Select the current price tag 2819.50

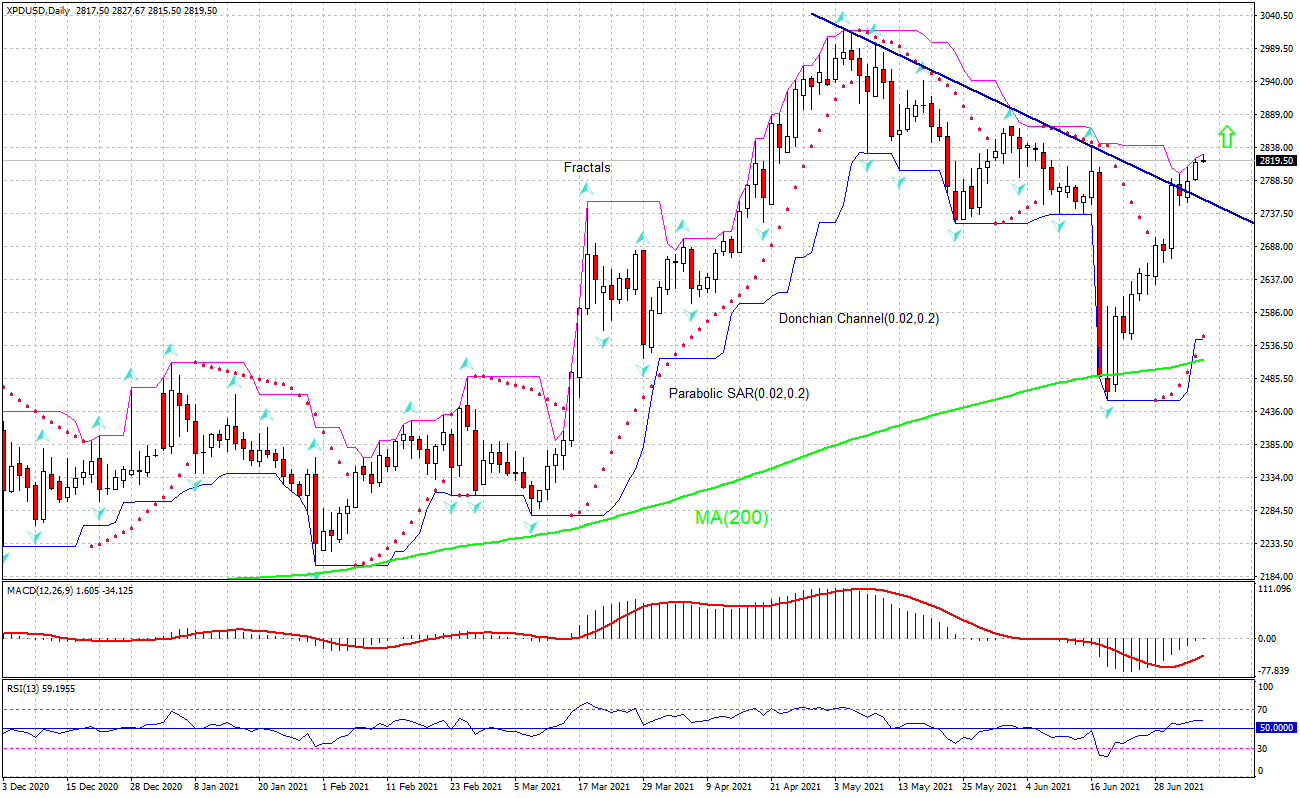(1275, 160)
